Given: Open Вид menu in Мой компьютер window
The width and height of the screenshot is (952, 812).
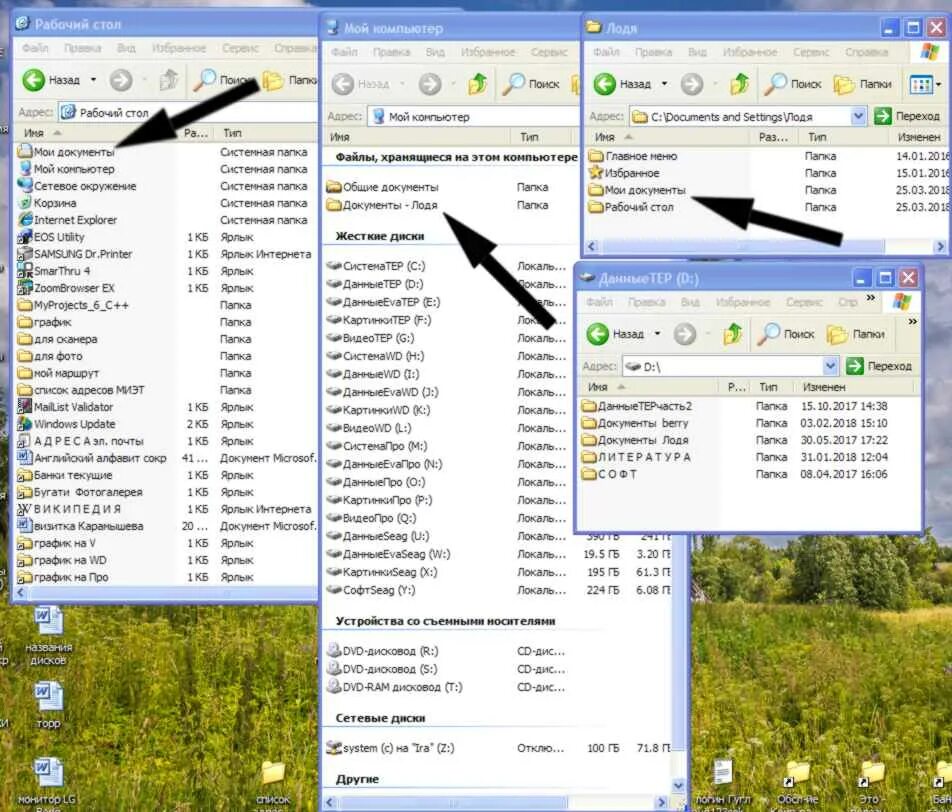Looking at the screenshot, I should (435, 52).
